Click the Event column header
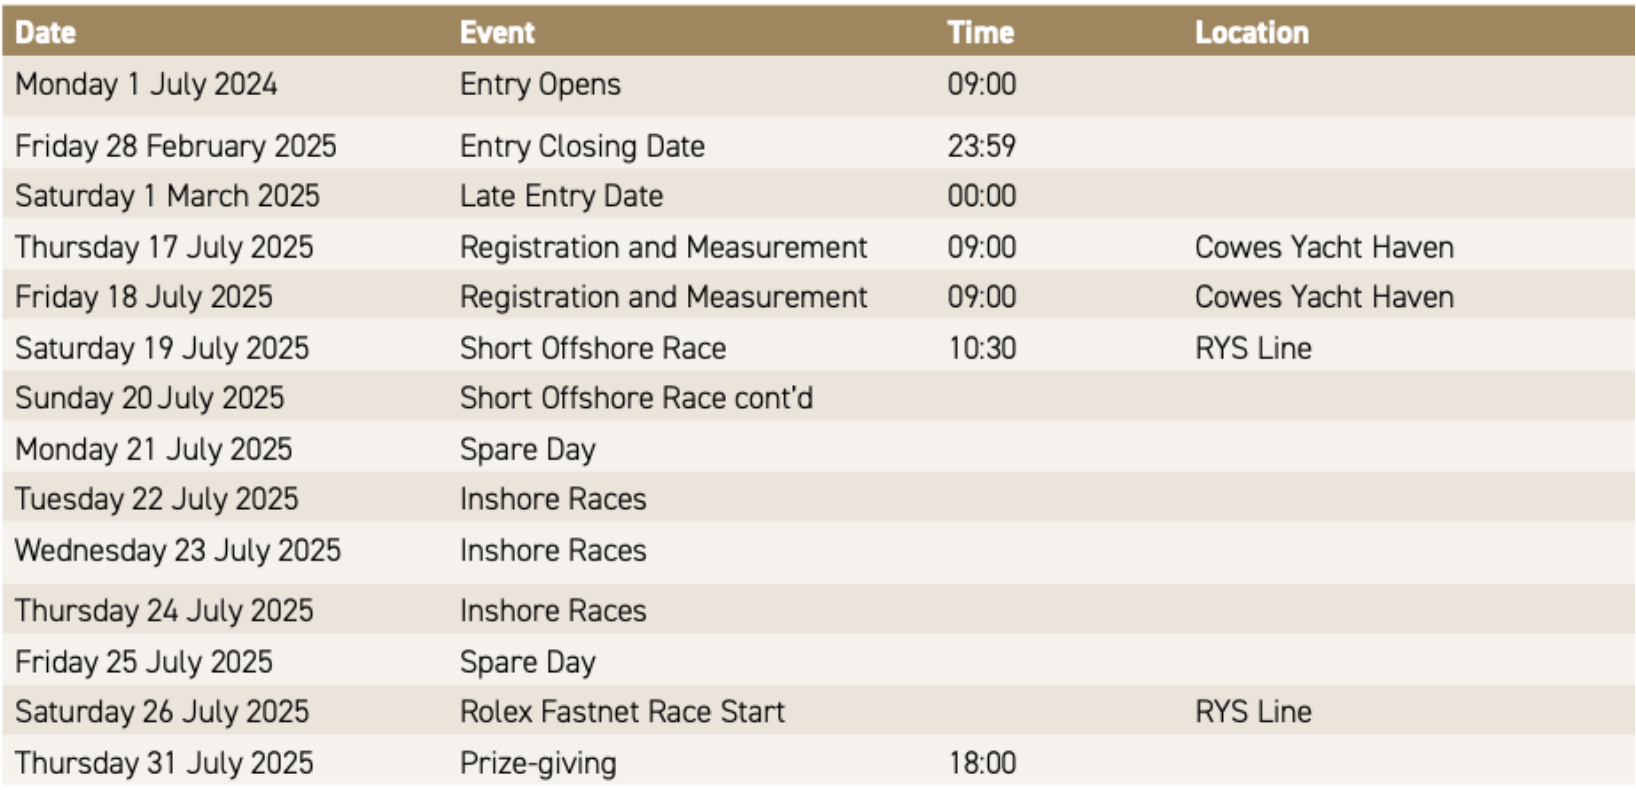 pos(497,33)
